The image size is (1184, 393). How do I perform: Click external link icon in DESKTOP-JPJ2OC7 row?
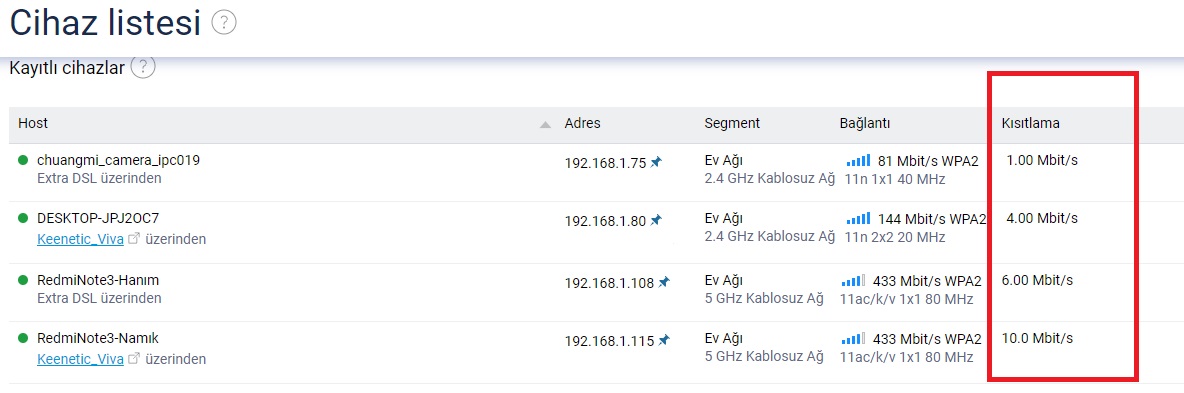point(134,239)
